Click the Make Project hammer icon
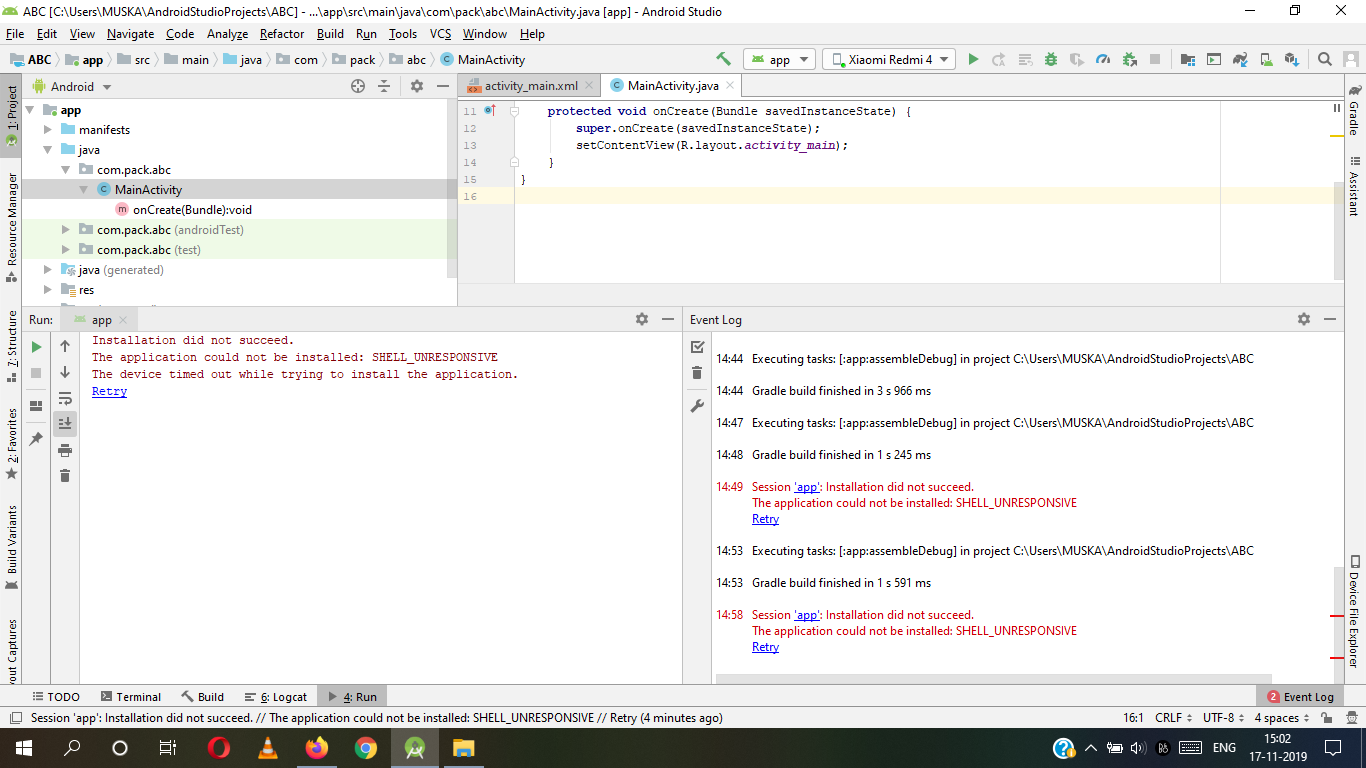 coord(723,60)
